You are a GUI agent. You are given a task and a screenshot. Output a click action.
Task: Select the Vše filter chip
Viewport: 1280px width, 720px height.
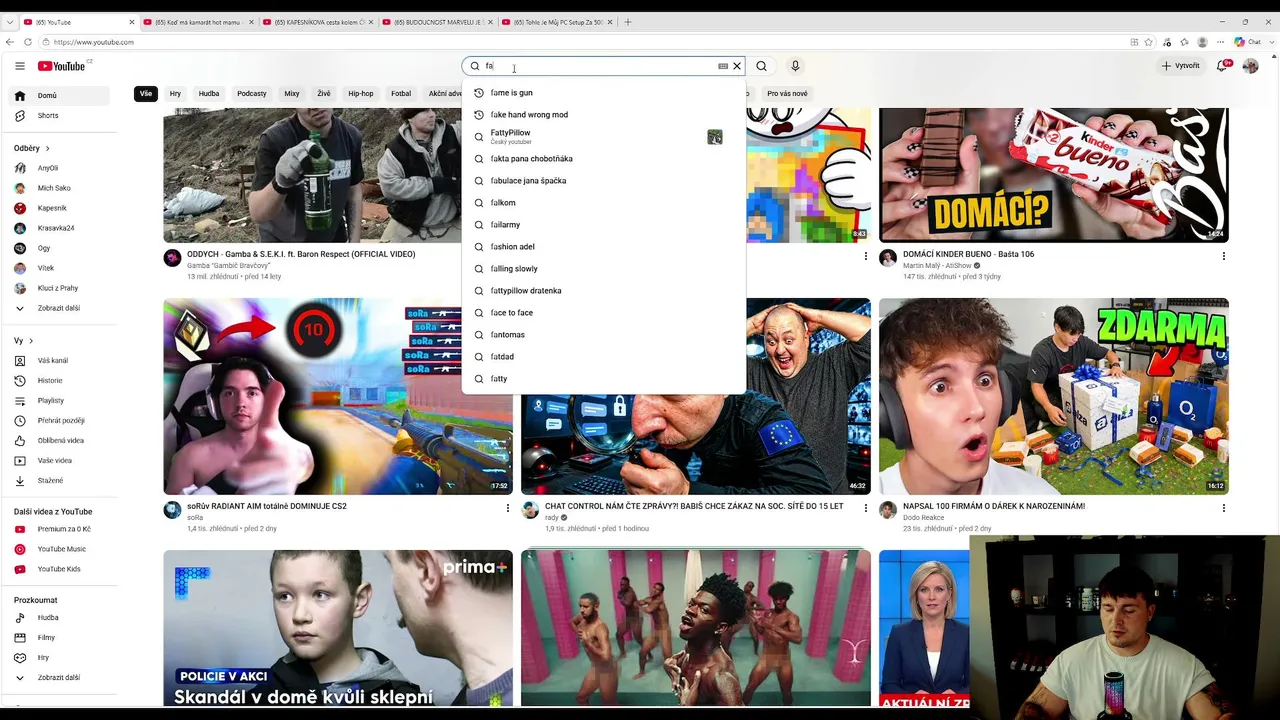146,94
